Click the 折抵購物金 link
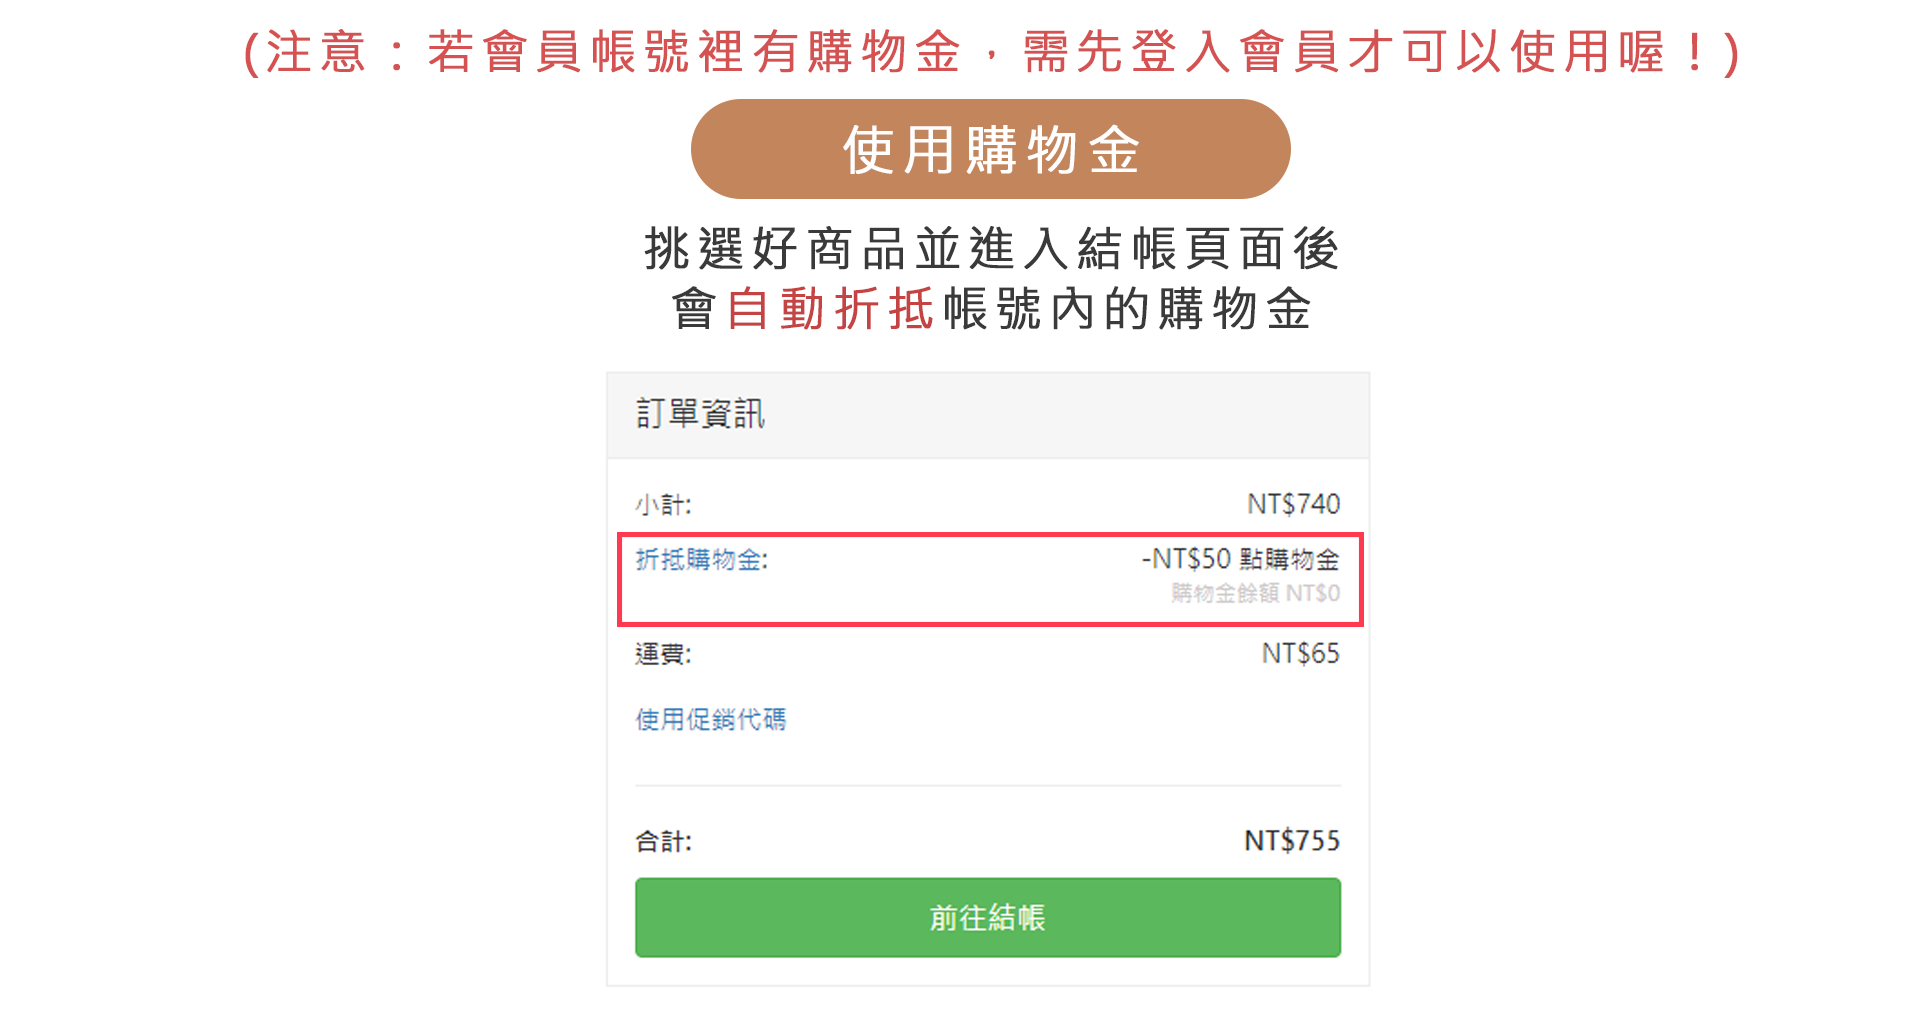 (701, 559)
